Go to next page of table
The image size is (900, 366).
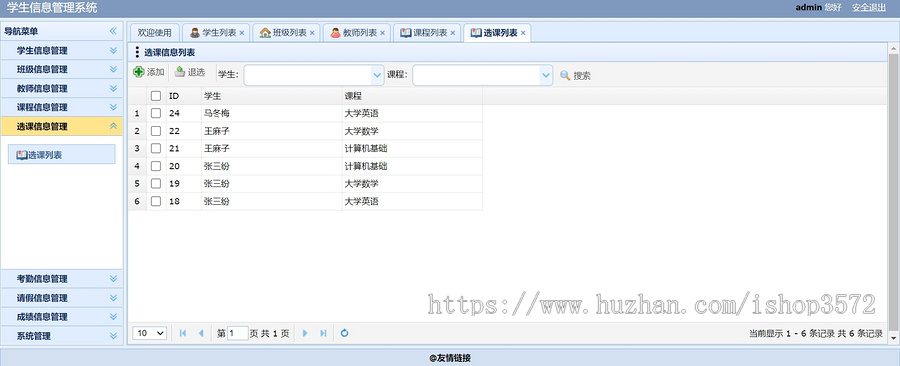pyautogui.click(x=305, y=333)
